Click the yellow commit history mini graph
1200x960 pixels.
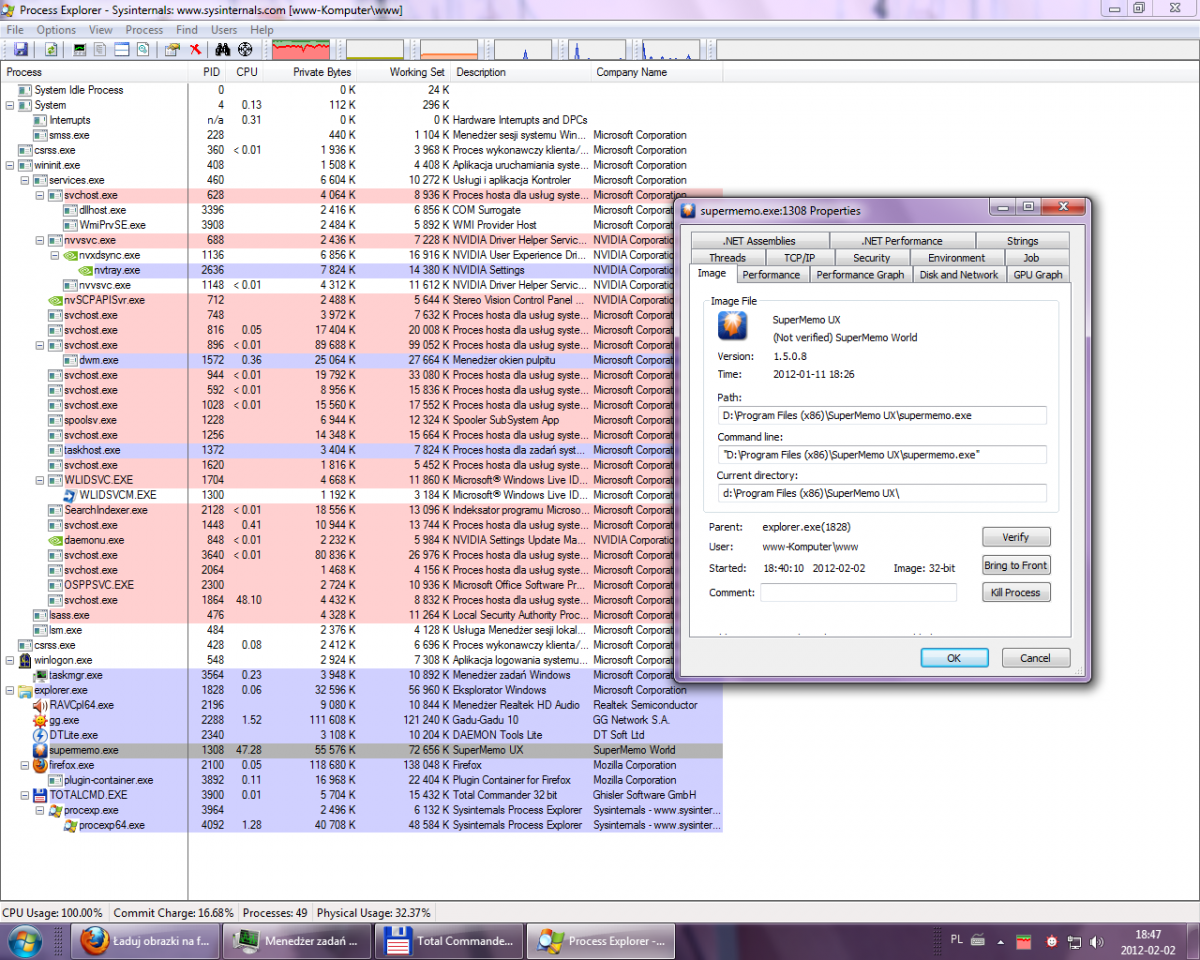pyautogui.click(x=375, y=49)
